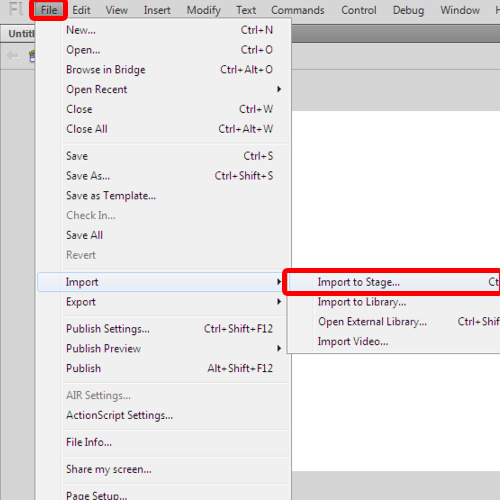Select Page Setup... entry
The width and height of the screenshot is (500, 500).
[163, 494]
